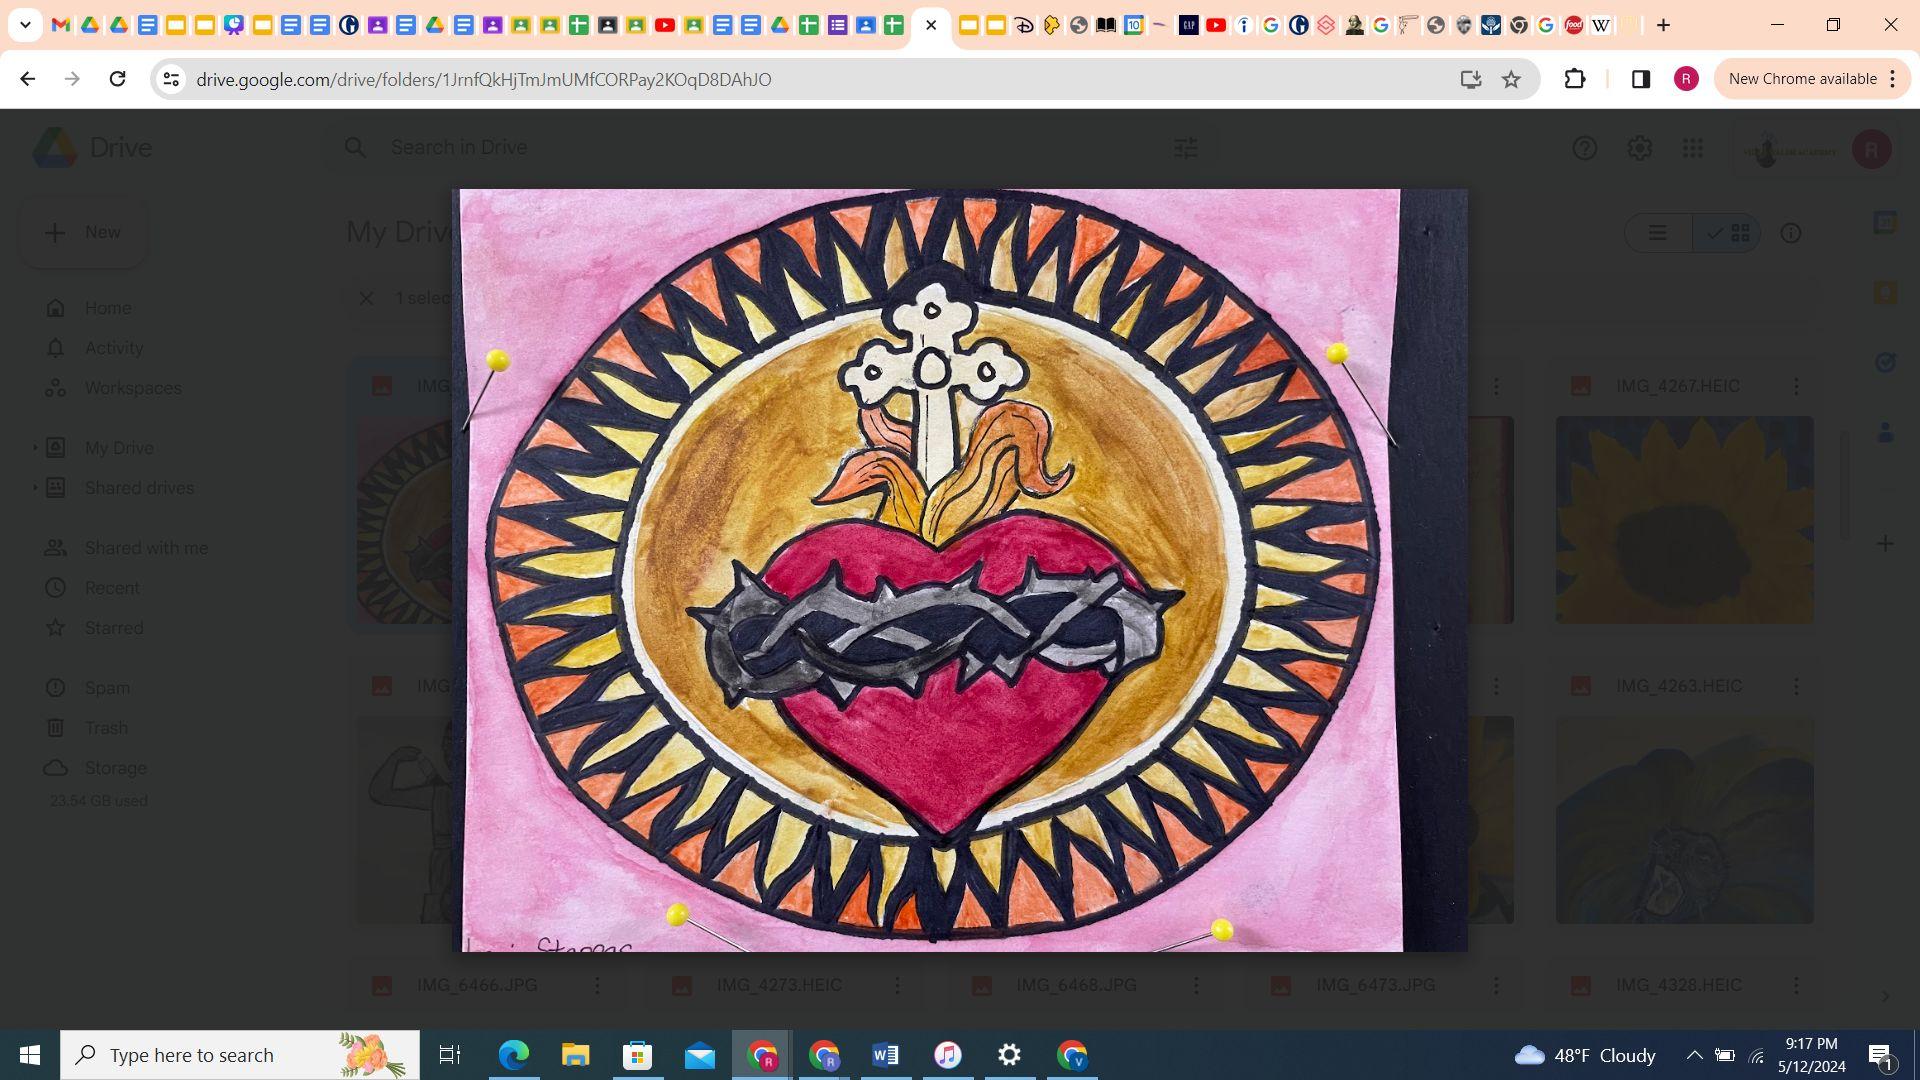Screen dimensions: 1920x1080
Task: Expand Shared drives tree arrow
Action: (35, 488)
